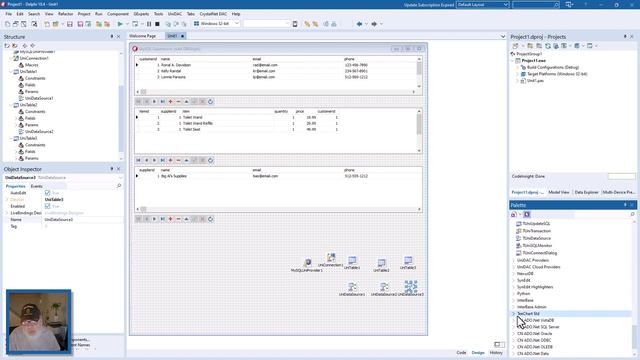Open the File menu
Screen dimensions: 640x360
click(9, 14)
